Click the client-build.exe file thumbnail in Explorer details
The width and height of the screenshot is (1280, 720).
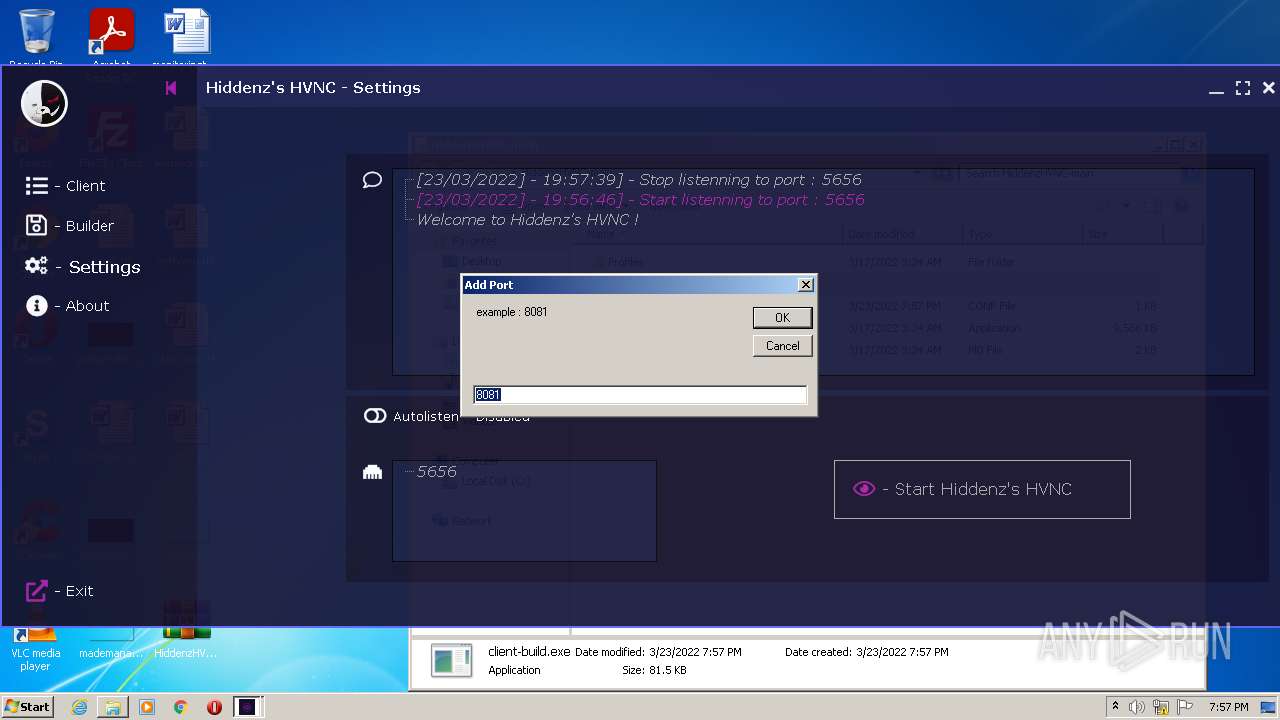pyautogui.click(x=451, y=661)
